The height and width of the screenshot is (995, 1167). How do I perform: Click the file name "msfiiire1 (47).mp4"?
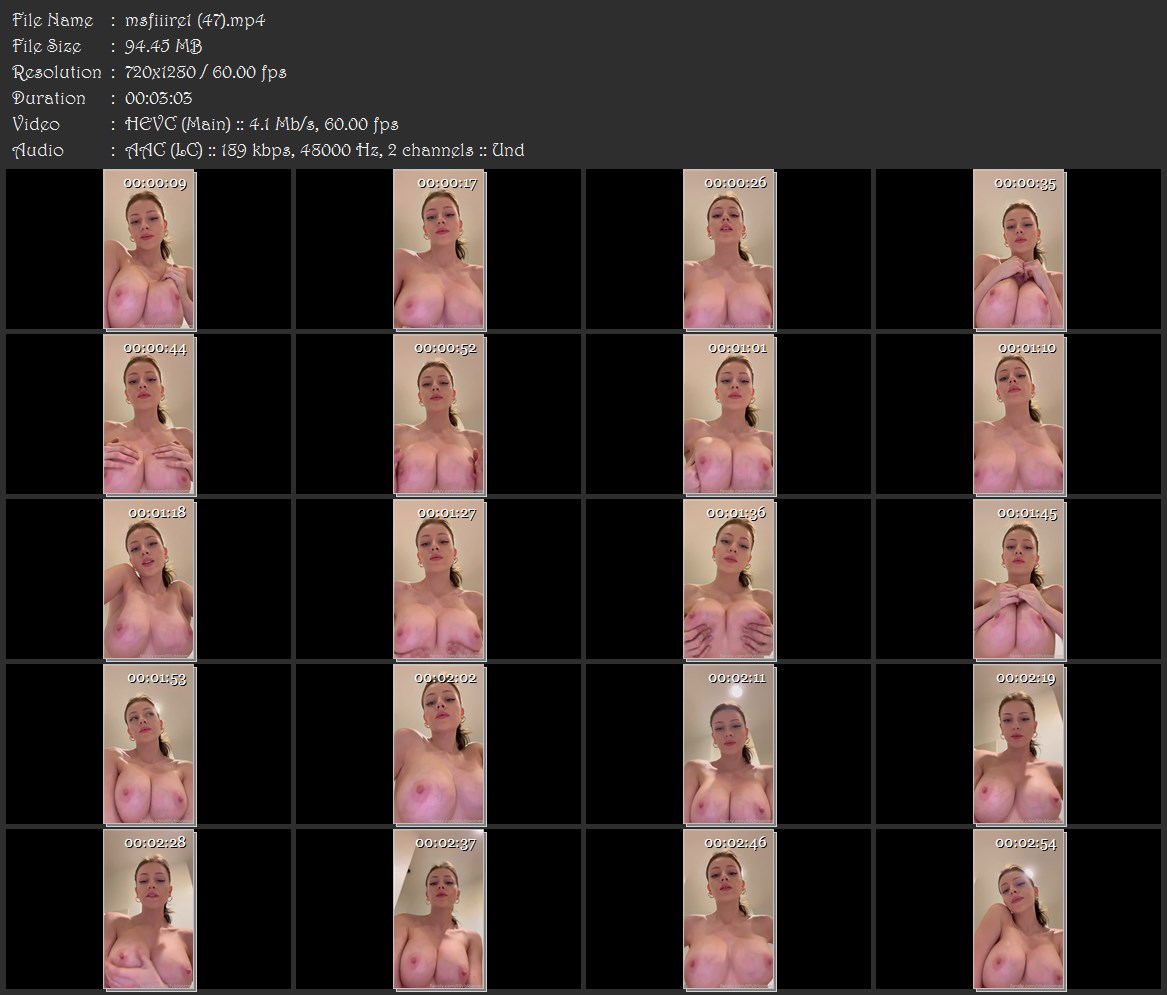[195, 20]
